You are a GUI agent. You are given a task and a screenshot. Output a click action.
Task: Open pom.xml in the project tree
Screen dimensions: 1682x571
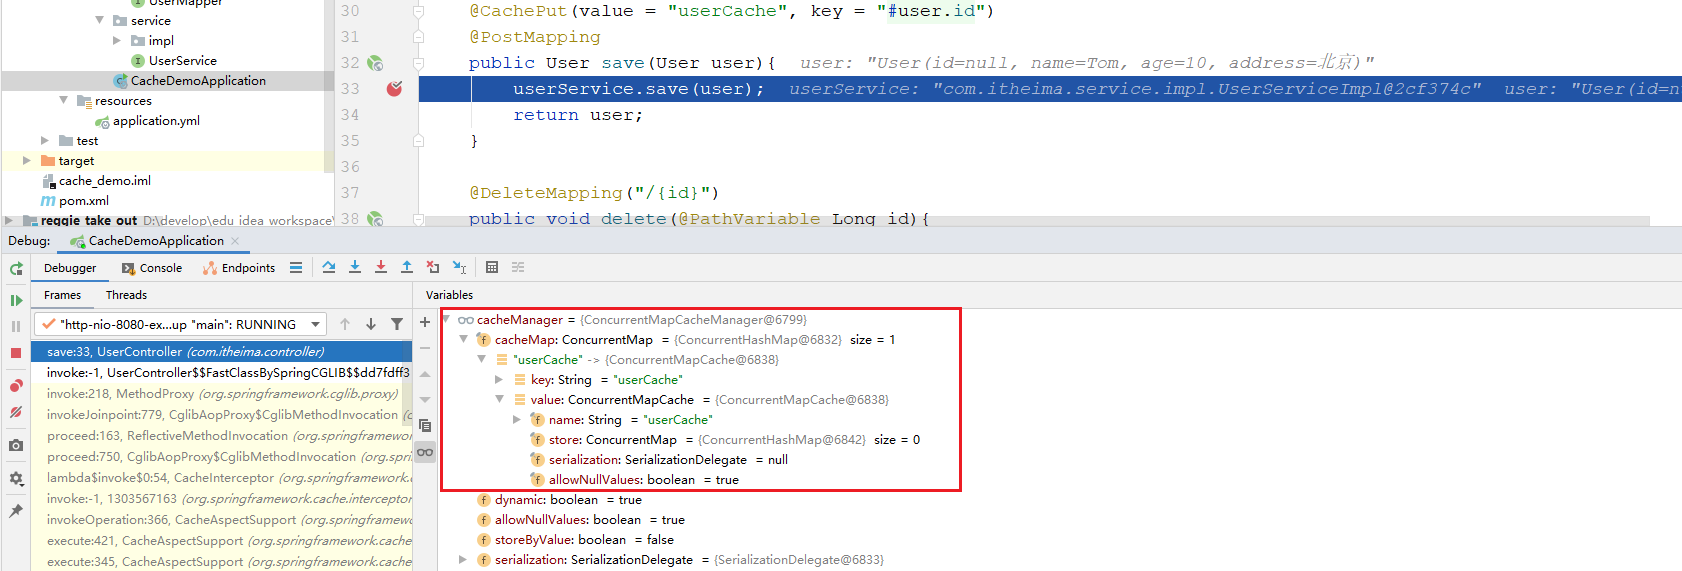83,201
